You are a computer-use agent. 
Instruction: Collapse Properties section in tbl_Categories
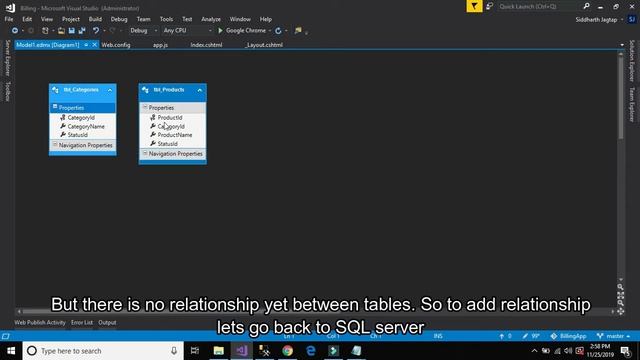tap(55, 107)
